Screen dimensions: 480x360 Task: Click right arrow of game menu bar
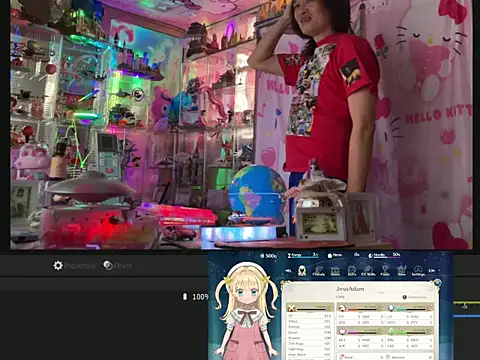(x=432, y=271)
